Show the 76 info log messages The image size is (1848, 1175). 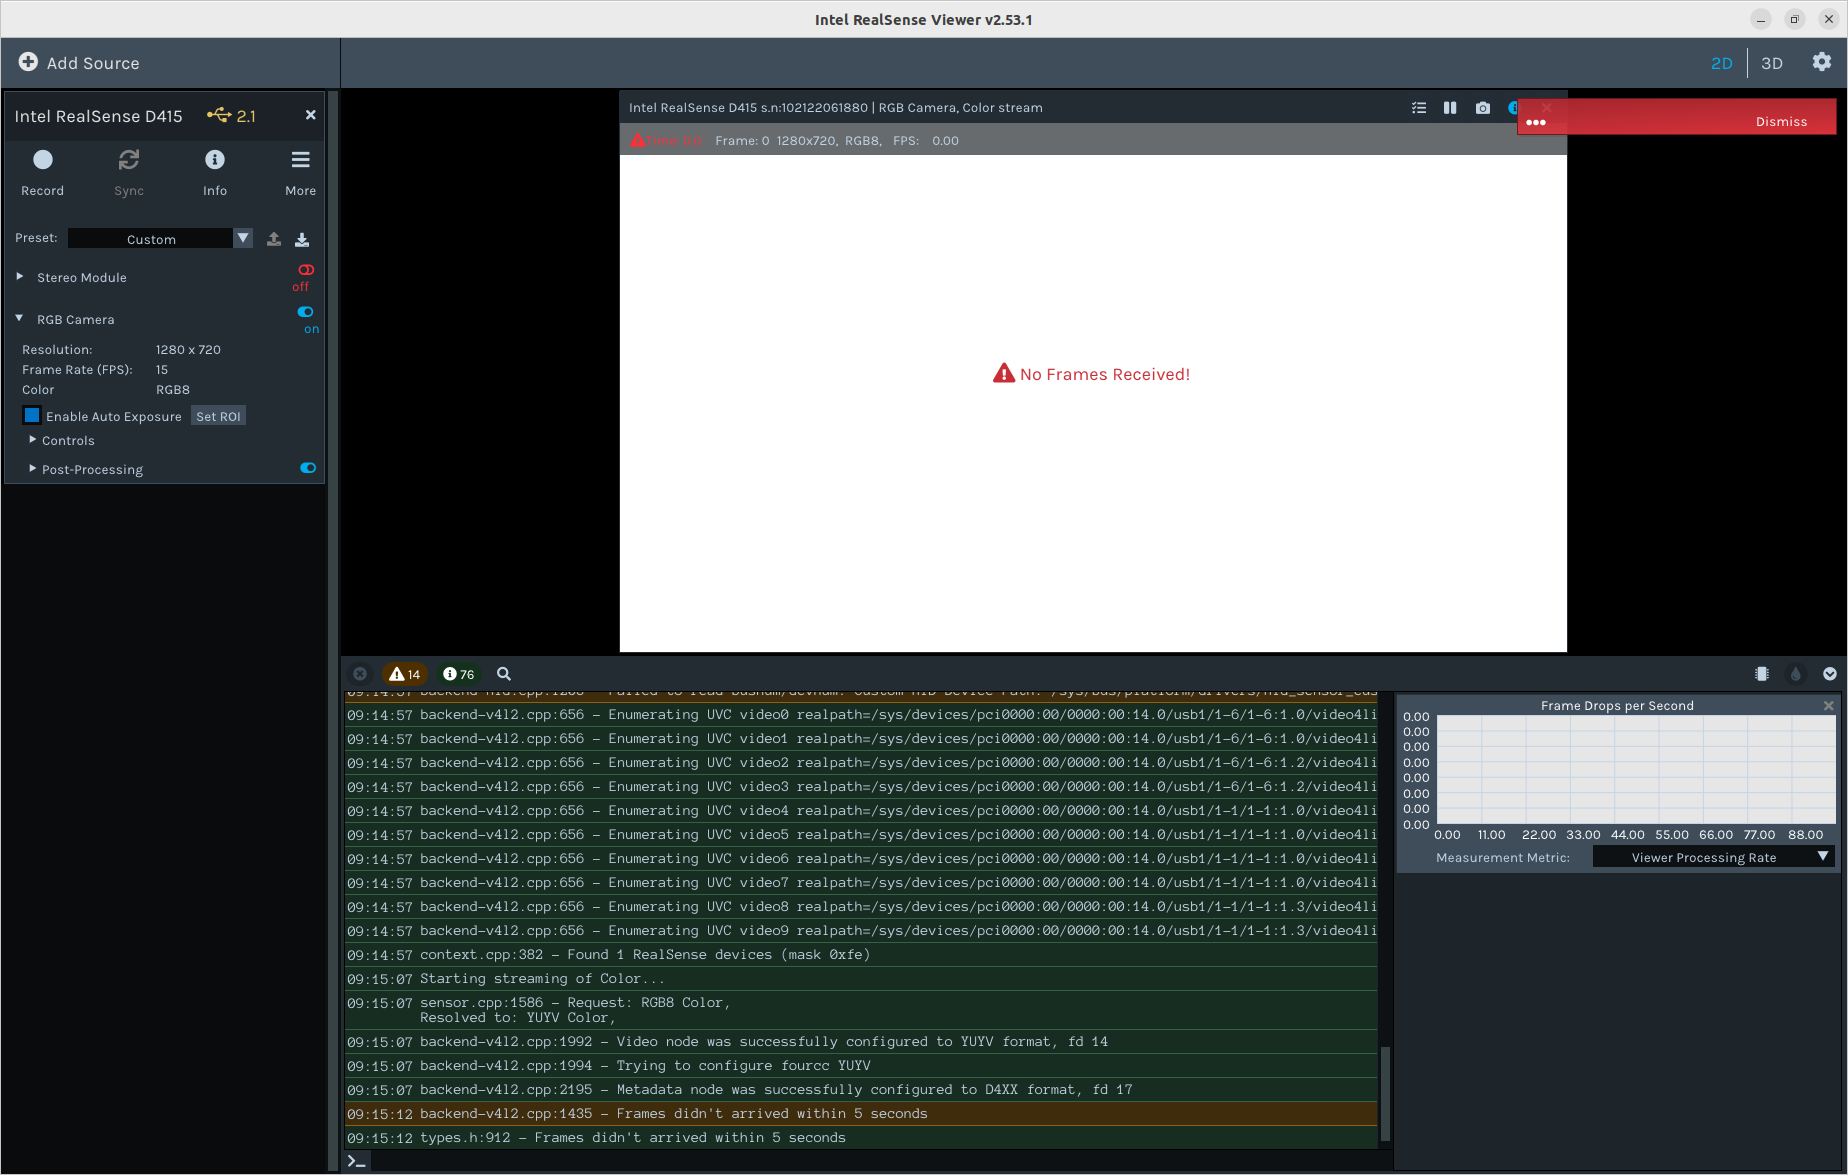point(458,674)
